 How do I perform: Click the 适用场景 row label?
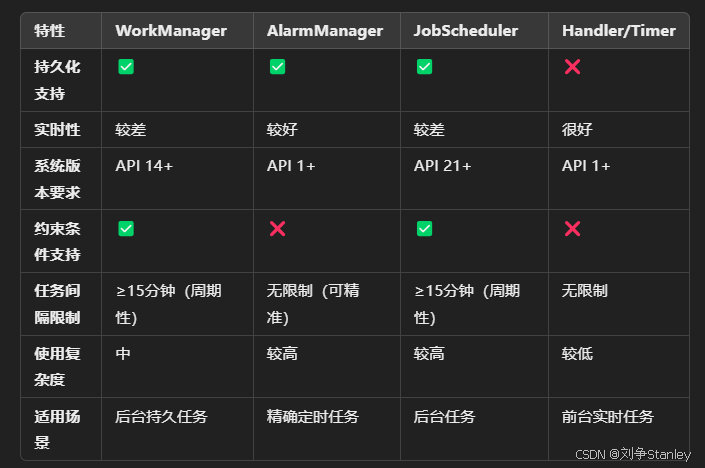tap(57, 429)
